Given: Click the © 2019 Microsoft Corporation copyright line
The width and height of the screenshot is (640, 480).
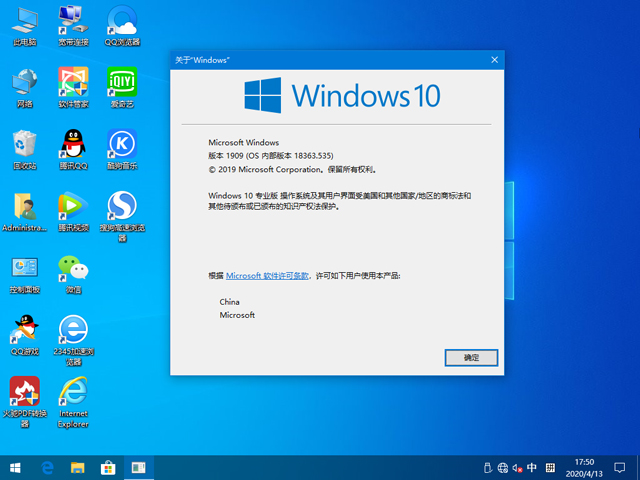Looking at the screenshot, I should (x=292, y=169).
